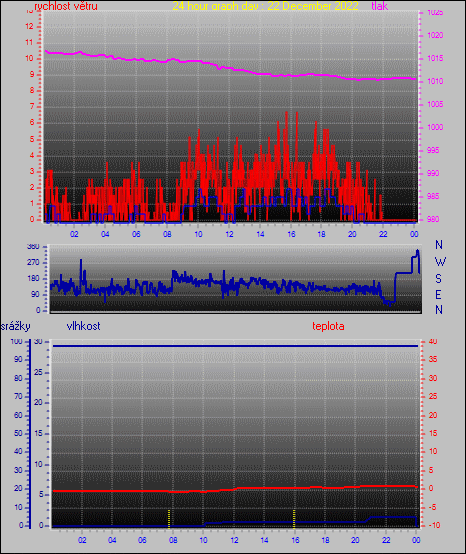Click the 360 value on the wind direction axis
466x554 pixels.
[33, 247]
